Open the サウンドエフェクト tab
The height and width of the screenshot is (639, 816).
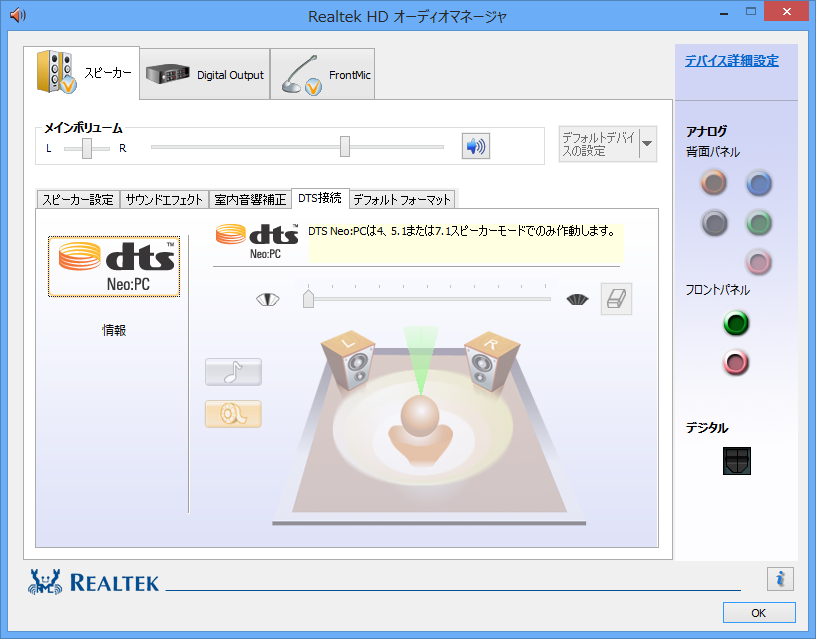(164, 200)
